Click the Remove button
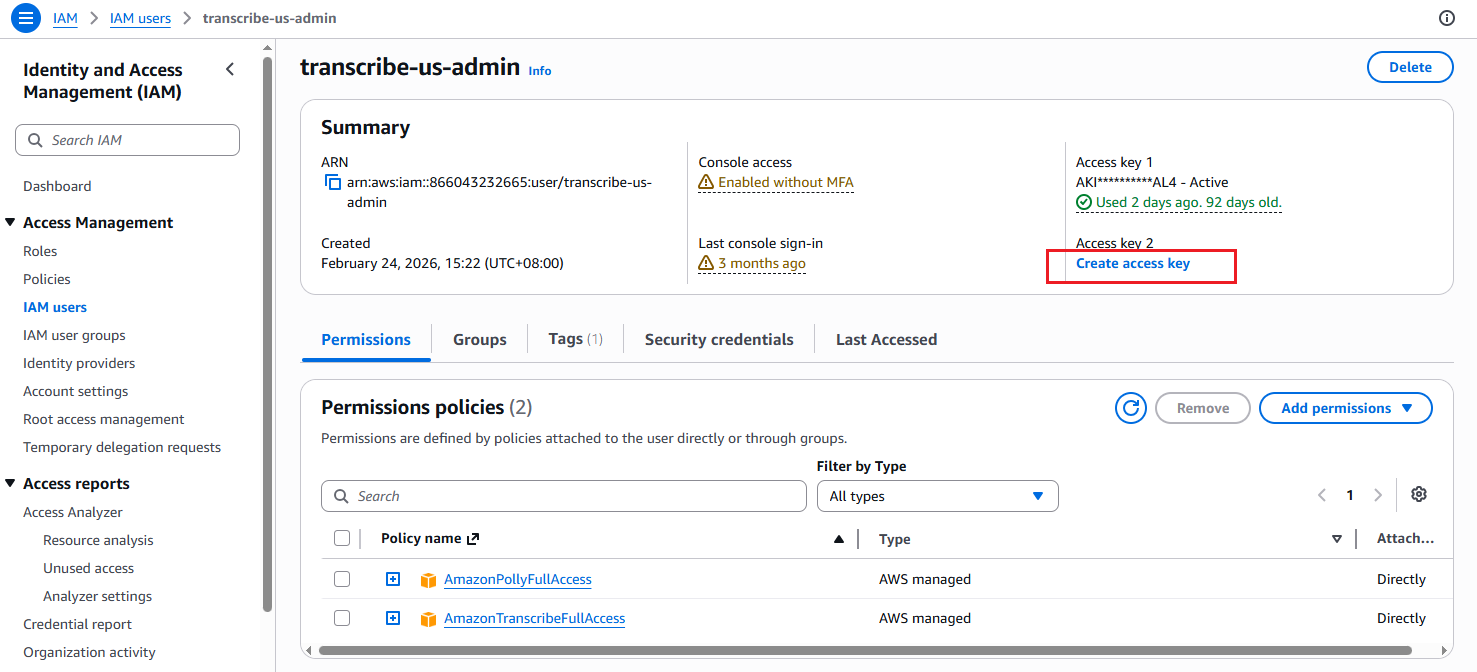This screenshot has height=672, width=1477. 1203,408
